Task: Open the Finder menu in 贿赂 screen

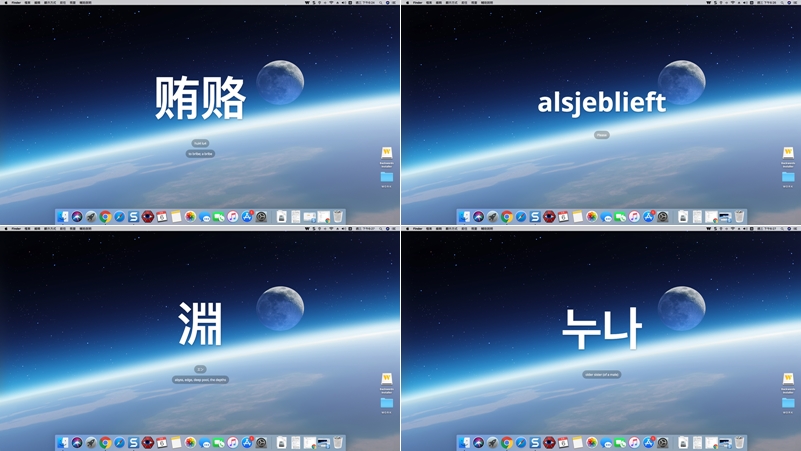Action: click(x=16, y=3)
